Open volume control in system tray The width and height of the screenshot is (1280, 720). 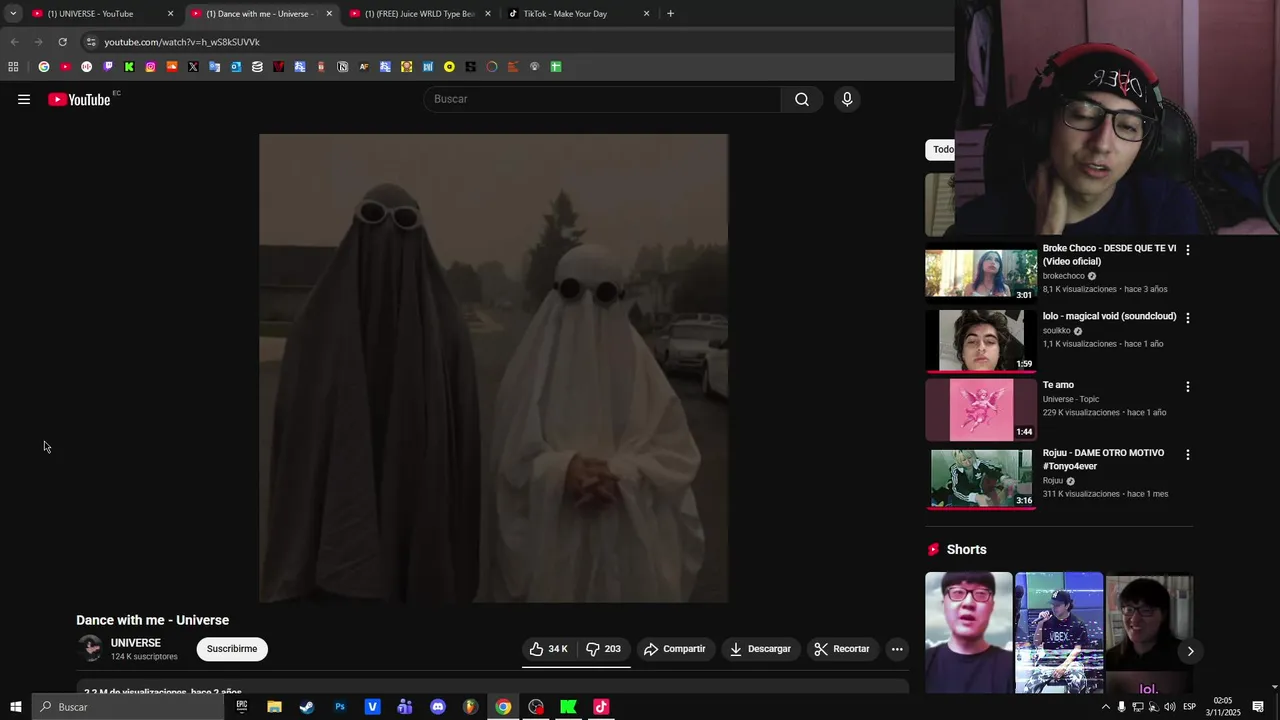(1169, 707)
